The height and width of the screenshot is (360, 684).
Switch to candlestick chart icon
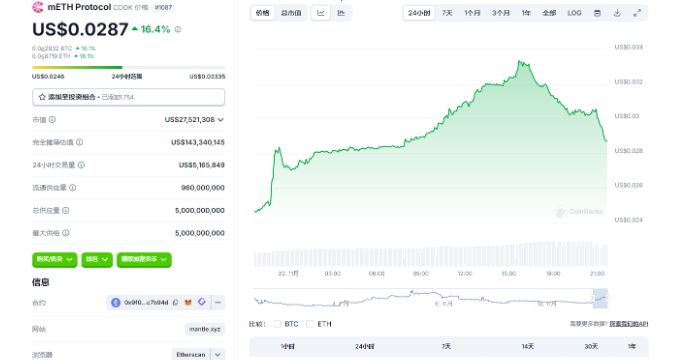341,13
